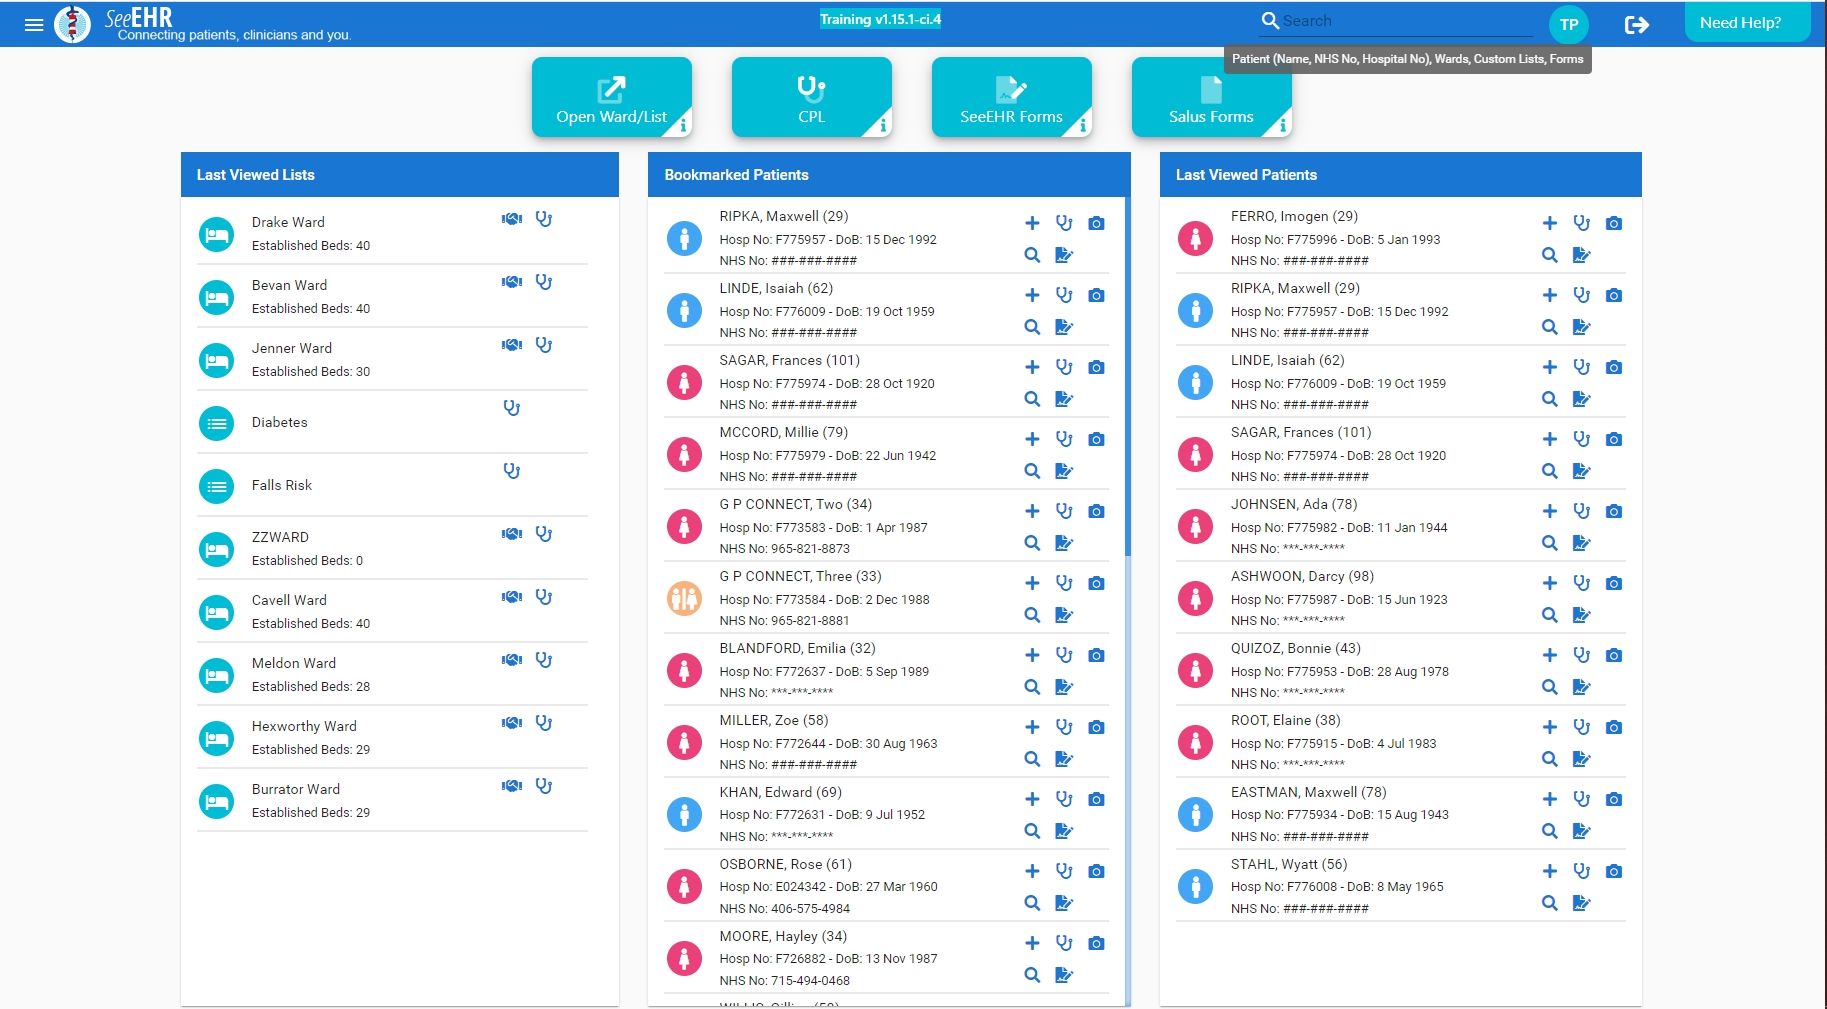
Task: Open the Diabetes list icon
Action: tap(216, 424)
